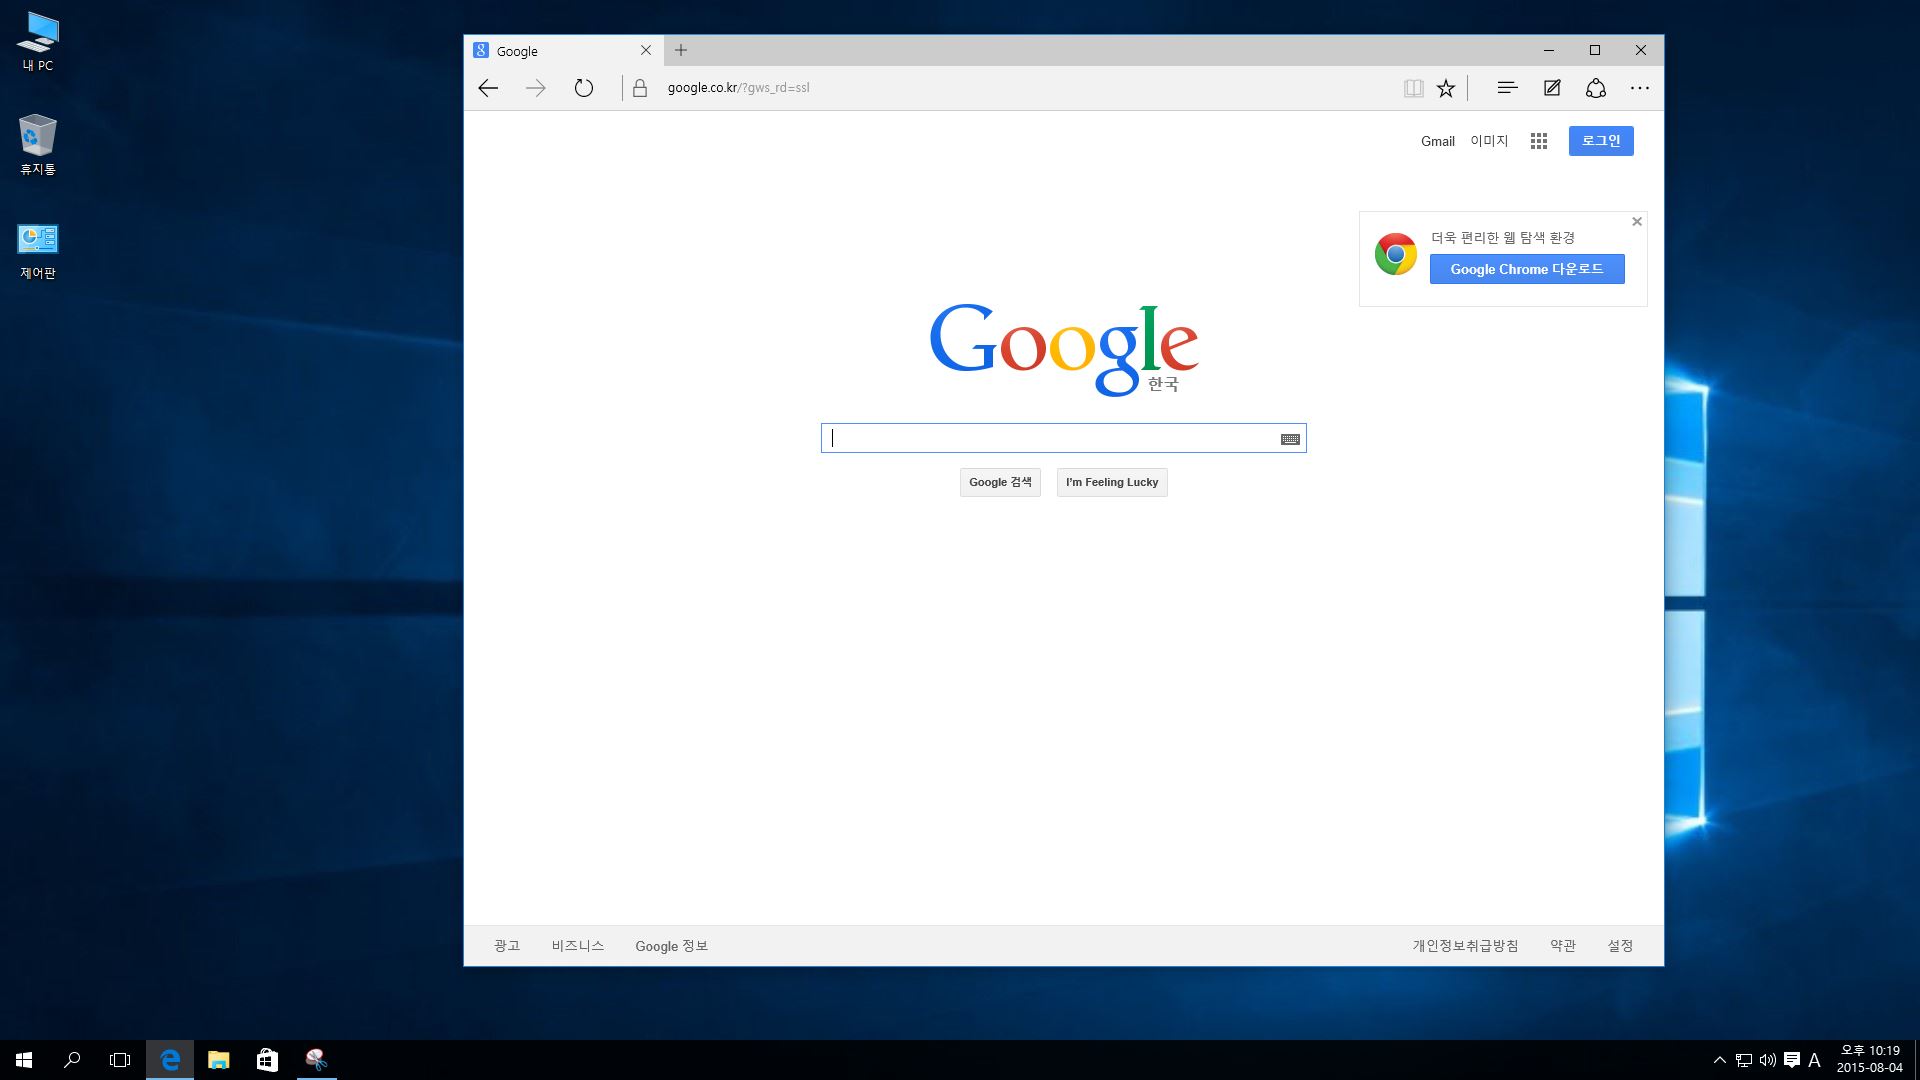The height and width of the screenshot is (1080, 1920).
Task: Click the Chrome logo in promo
Action: click(1395, 254)
